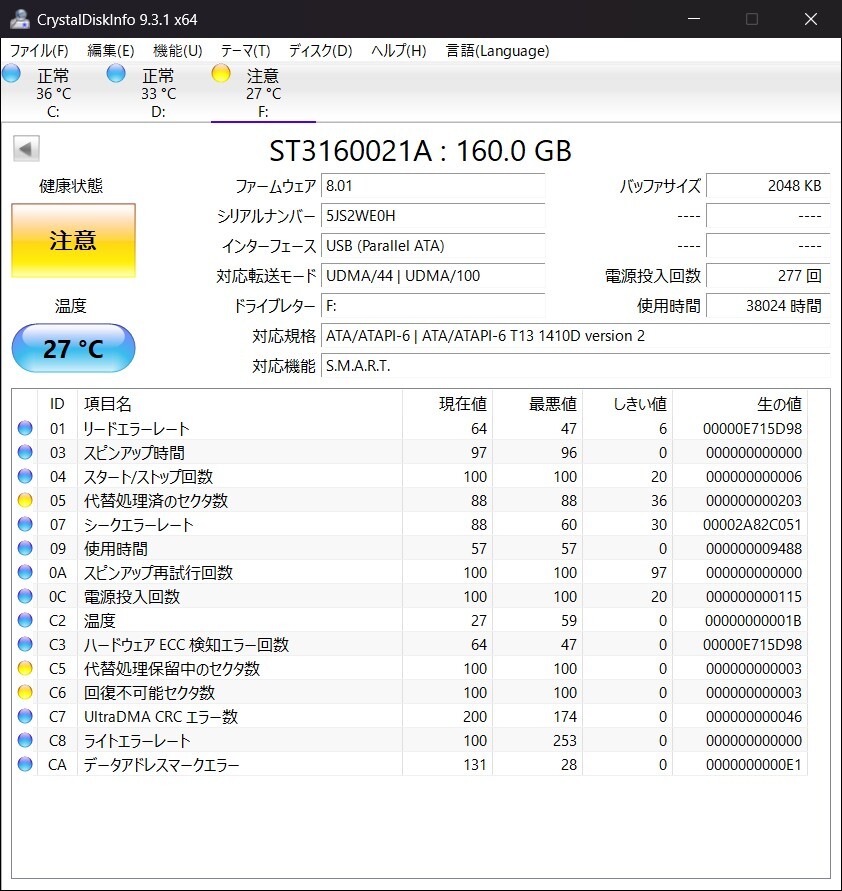Screen dimensions: 842x891
Task: Click the 対応規格 field ATA/ATAPI-6
Action: [x=576, y=336]
